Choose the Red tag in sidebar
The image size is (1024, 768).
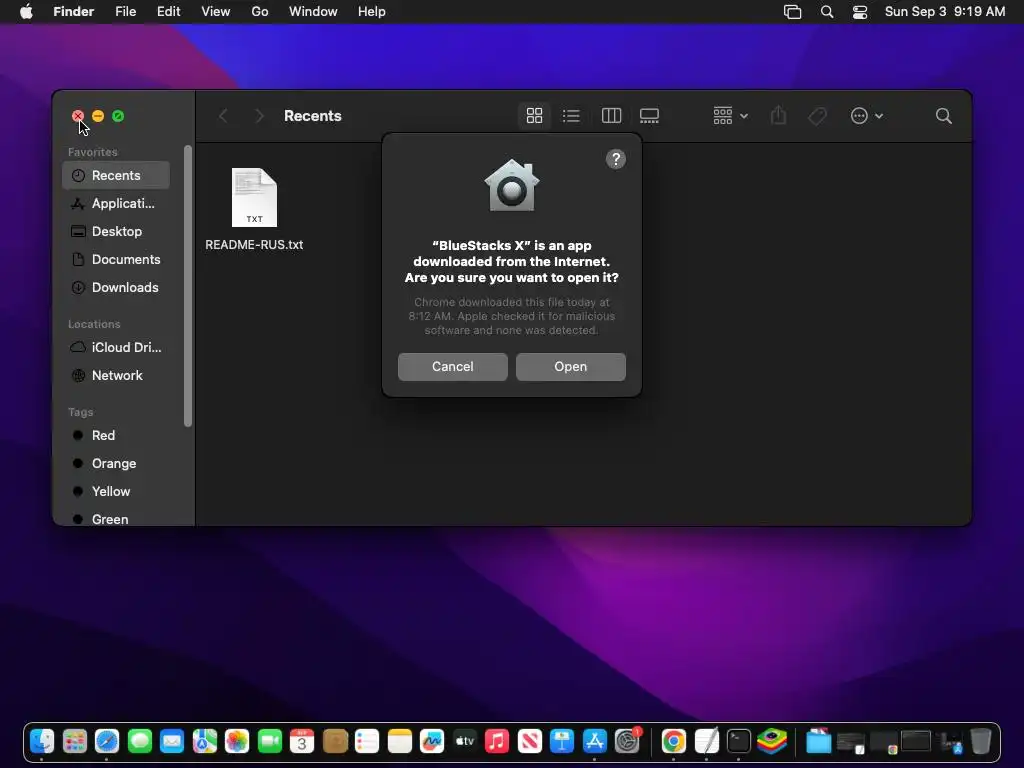pyautogui.click(x=116, y=435)
